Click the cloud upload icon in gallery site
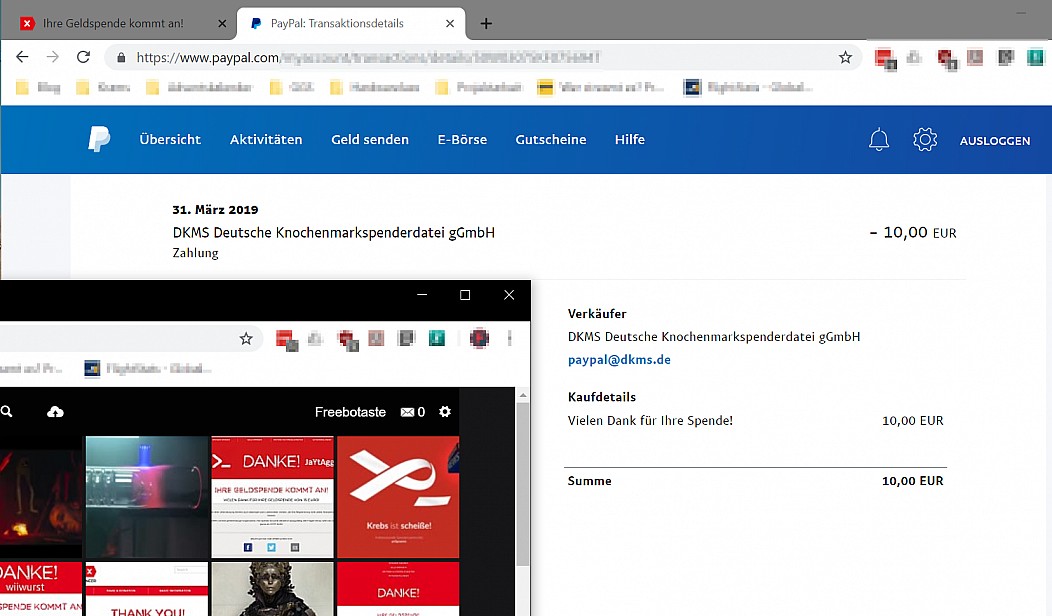The width and height of the screenshot is (1052, 616). tap(55, 412)
